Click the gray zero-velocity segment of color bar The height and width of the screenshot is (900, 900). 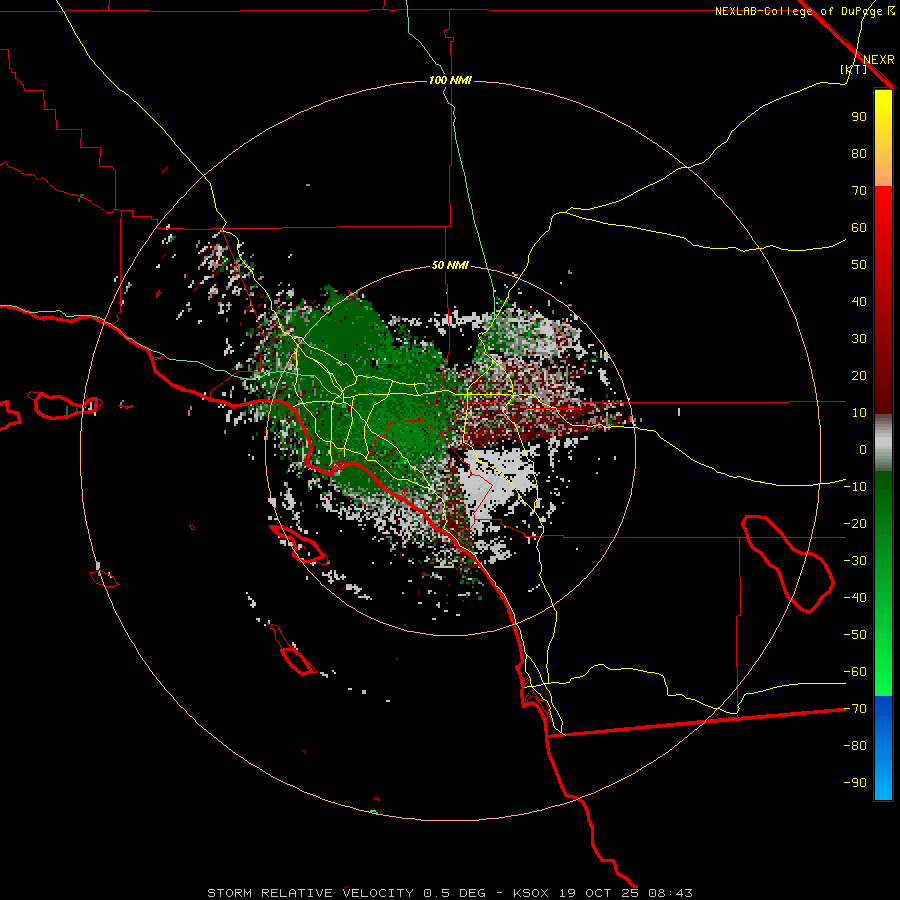coord(883,444)
